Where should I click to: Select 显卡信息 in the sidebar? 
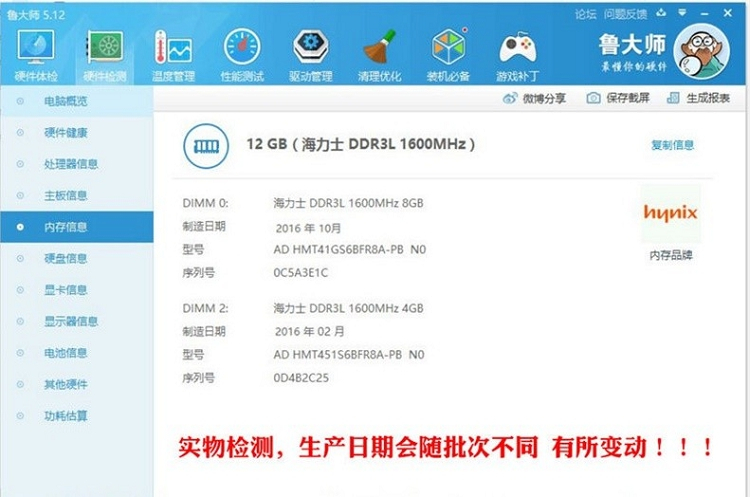tap(77, 290)
